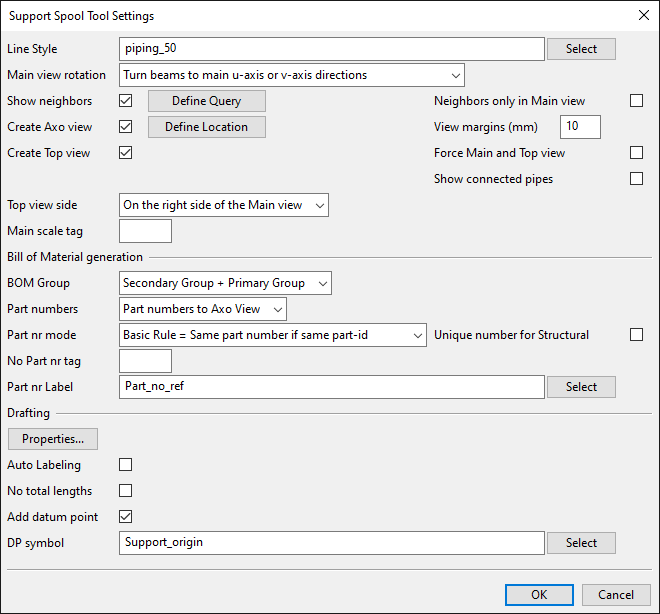This screenshot has width=660, height=614.
Task: Enable Show connected pipes checkbox
Action: click(x=636, y=179)
